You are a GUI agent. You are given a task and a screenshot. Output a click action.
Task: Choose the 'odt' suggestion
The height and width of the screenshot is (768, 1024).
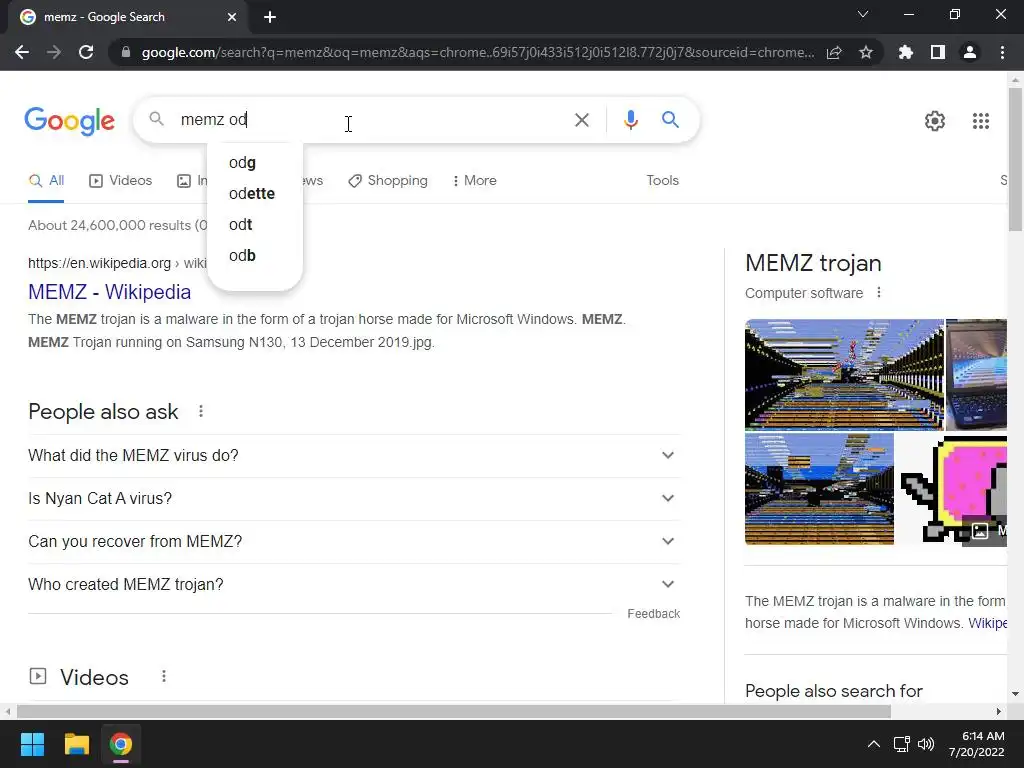255,225
